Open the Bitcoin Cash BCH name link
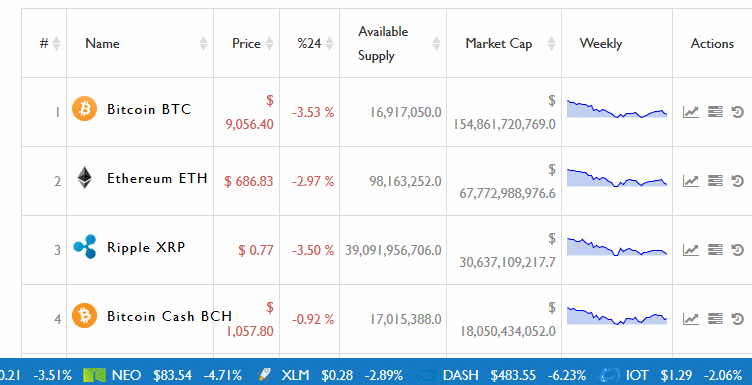Screen dimensions: 752x385 coord(169,316)
